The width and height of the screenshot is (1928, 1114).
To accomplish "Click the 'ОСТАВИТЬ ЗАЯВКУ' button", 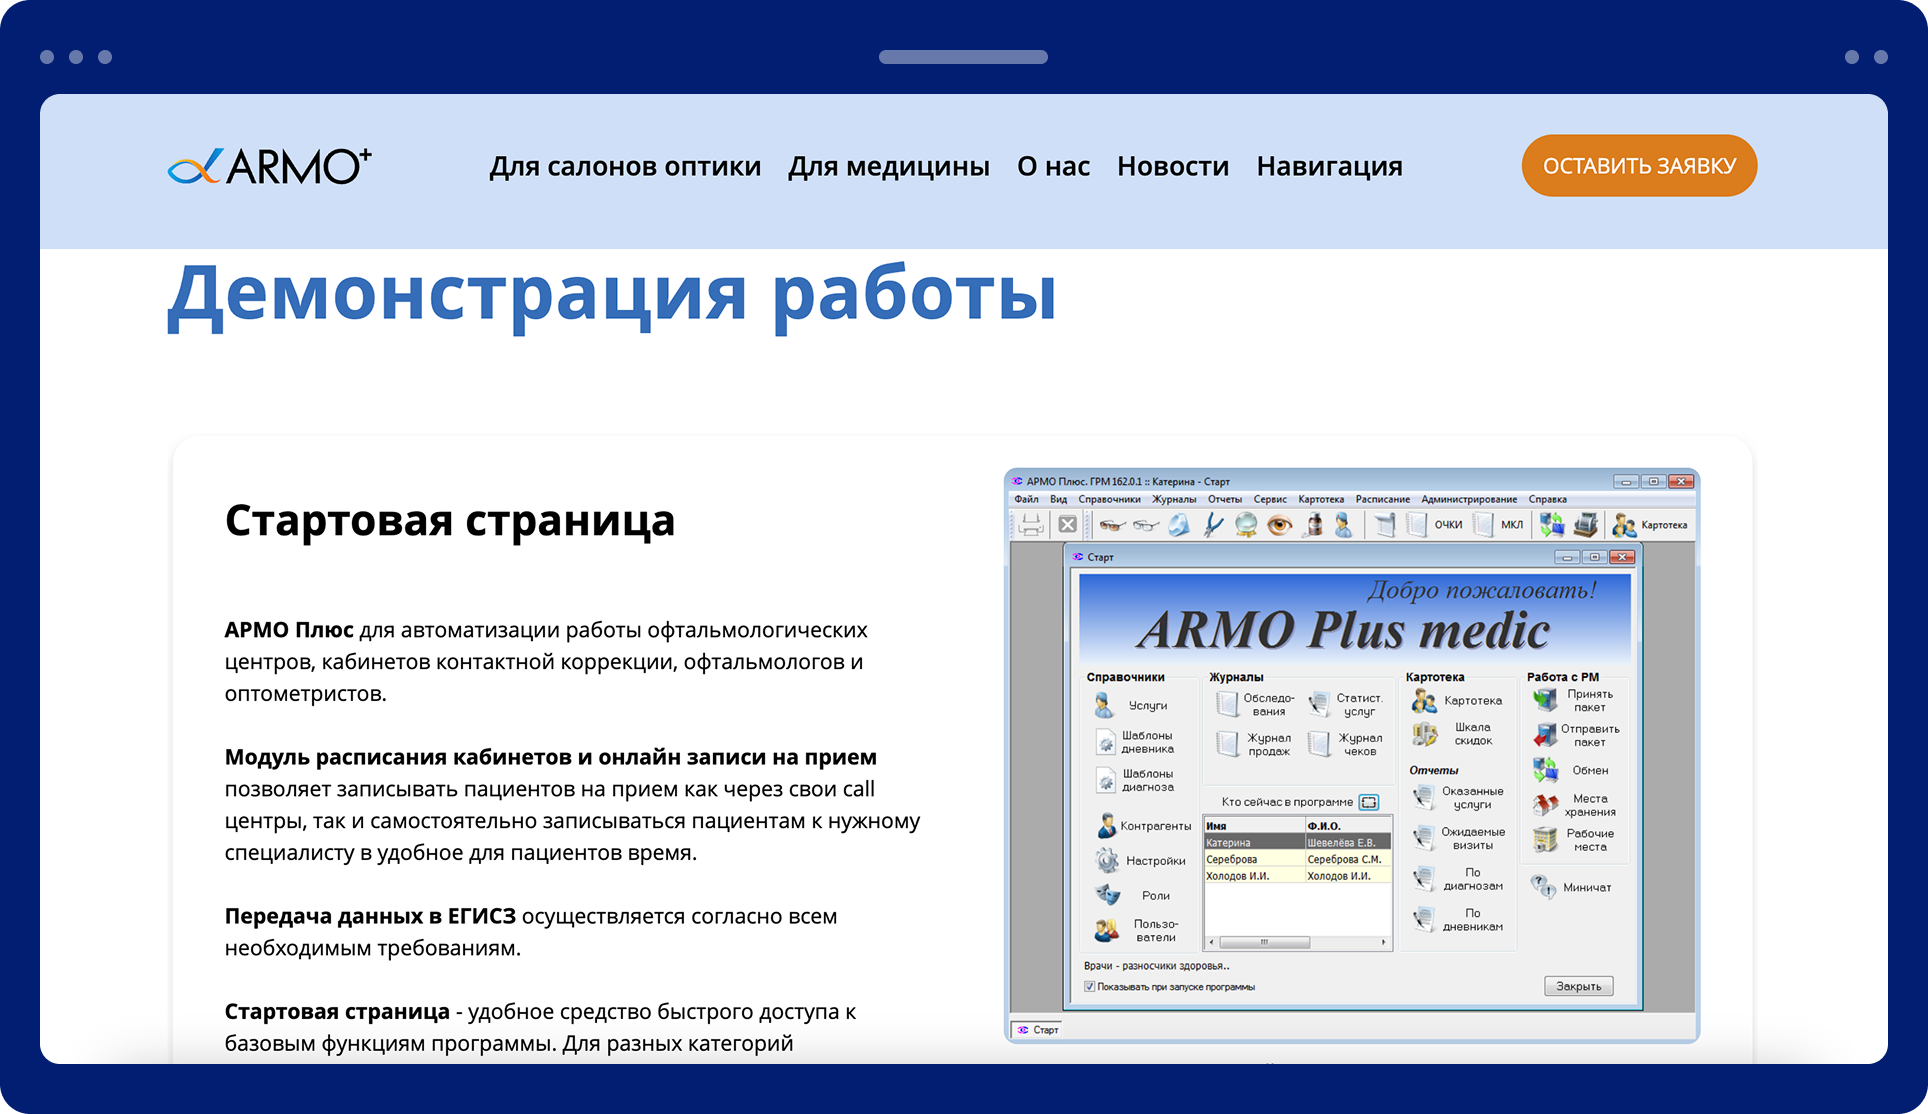I will (1639, 166).
